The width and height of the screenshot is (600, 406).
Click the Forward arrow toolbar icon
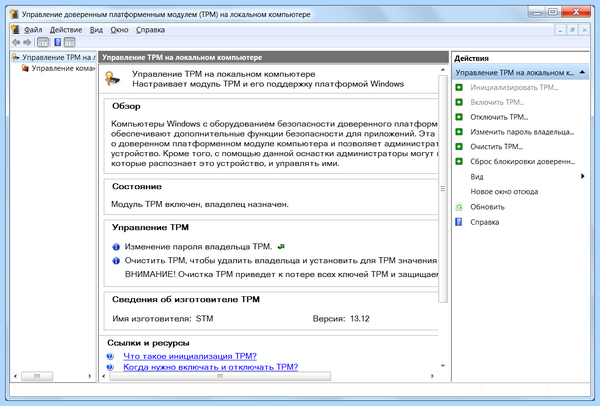pyautogui.click(x=27, y=42)
